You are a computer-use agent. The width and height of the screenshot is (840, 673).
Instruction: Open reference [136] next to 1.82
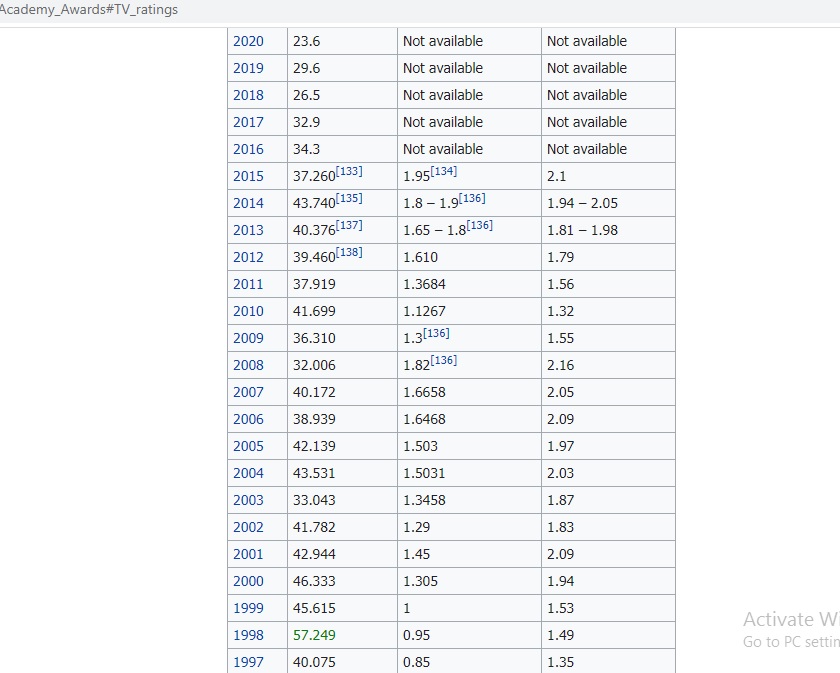(x=443, y=361)
